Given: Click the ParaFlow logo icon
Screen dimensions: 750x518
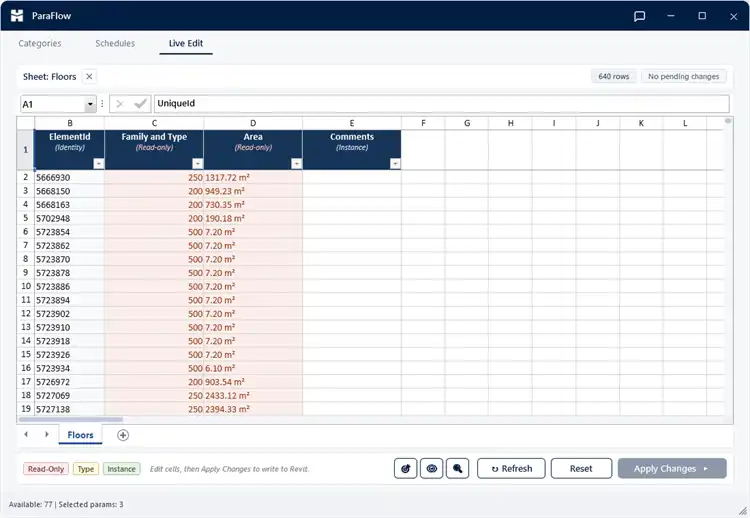Looking at the screenshot, I should [x=17, y=16].
